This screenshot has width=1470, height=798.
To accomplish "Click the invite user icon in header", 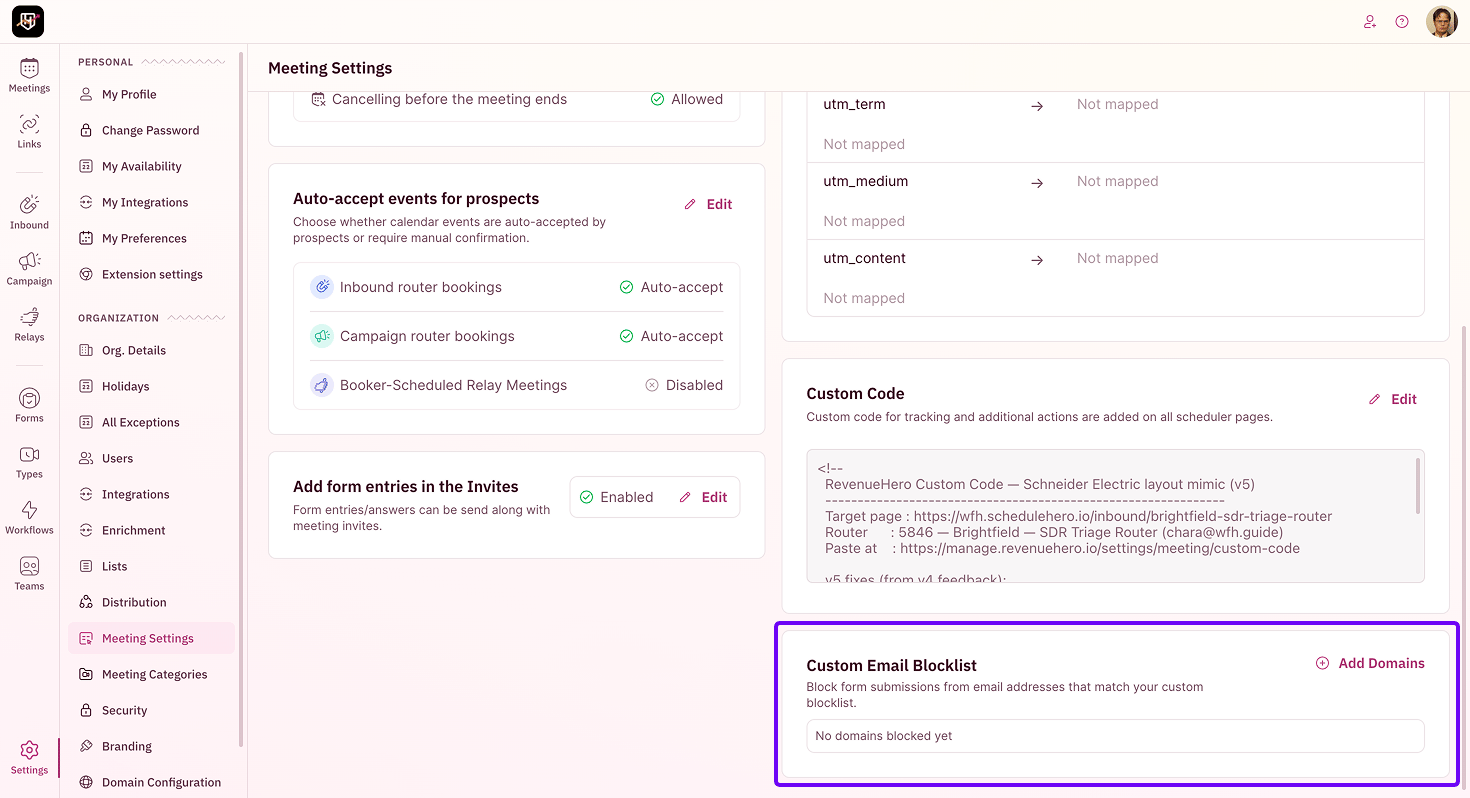I will coord(1370,21).
